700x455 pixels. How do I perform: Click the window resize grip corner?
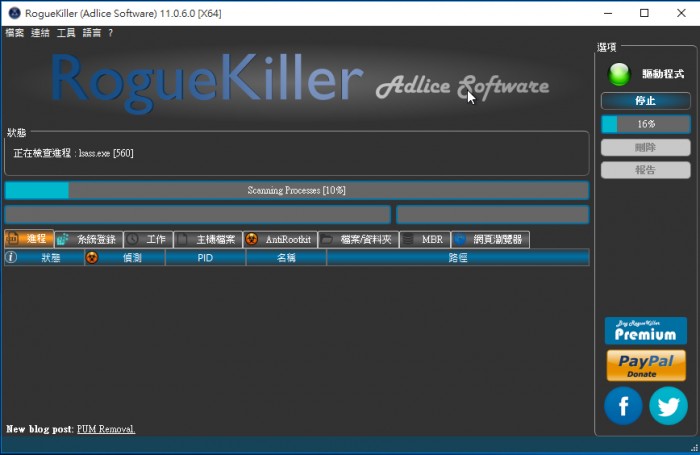[694, 448]
